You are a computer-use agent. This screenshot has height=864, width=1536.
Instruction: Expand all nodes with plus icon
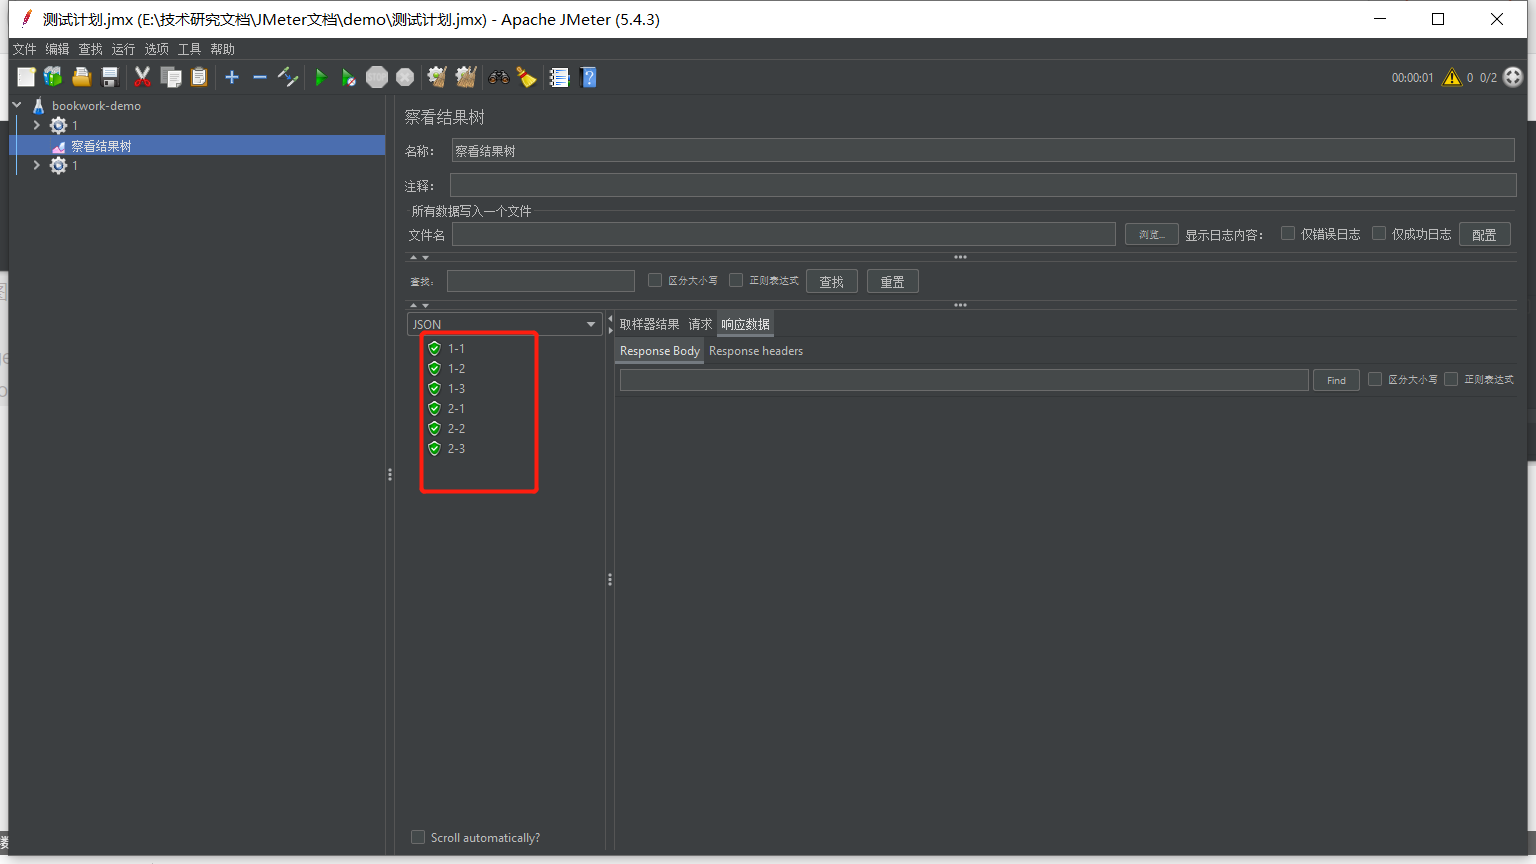232,77
